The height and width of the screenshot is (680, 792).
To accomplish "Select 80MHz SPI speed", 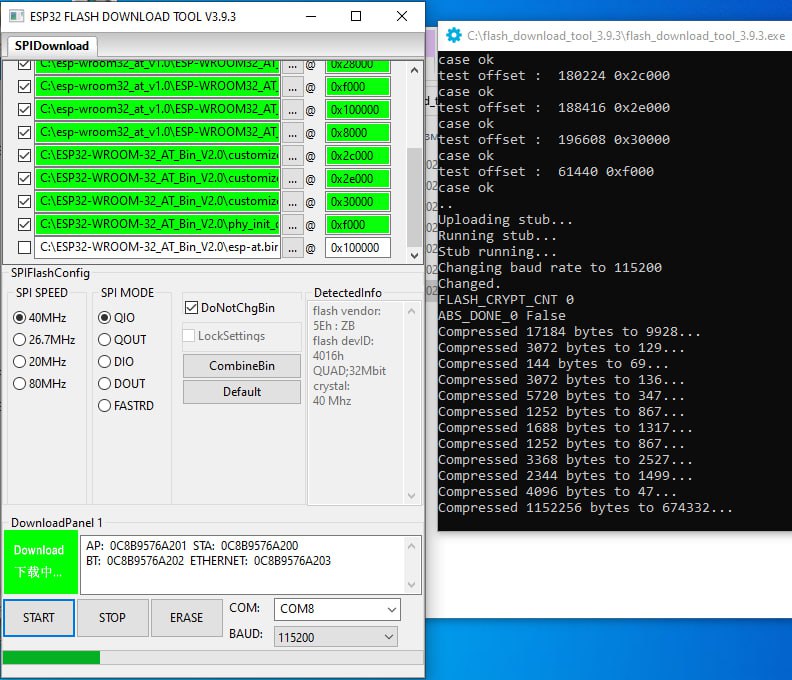I will 19,383.
